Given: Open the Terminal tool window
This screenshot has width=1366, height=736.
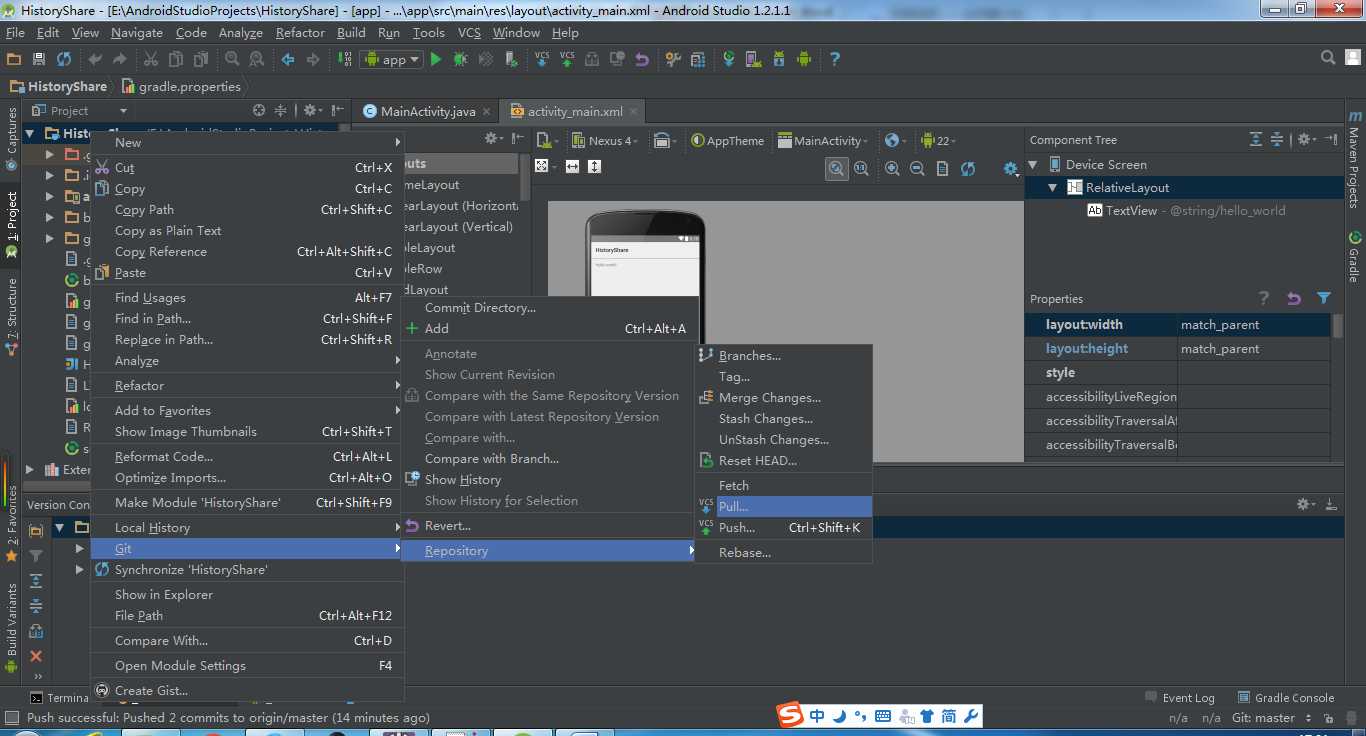Looking at the screenshot, I should [60, 698].
